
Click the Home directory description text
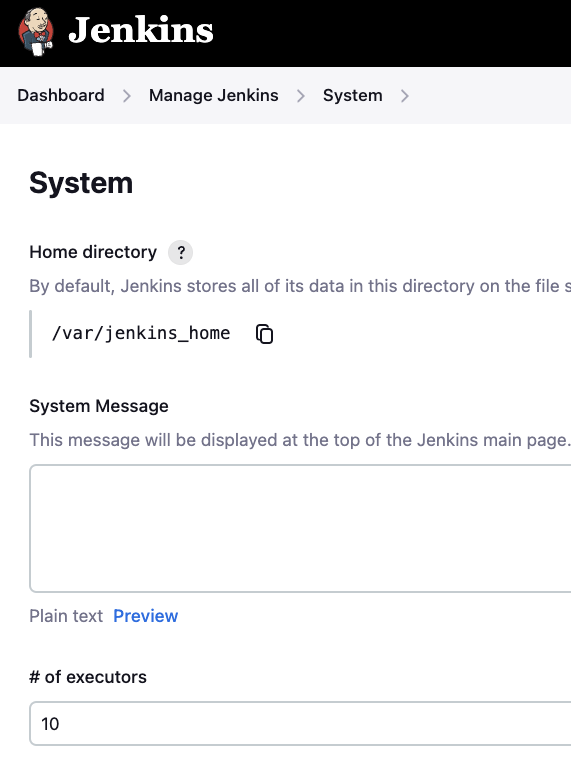coord(300,286)
